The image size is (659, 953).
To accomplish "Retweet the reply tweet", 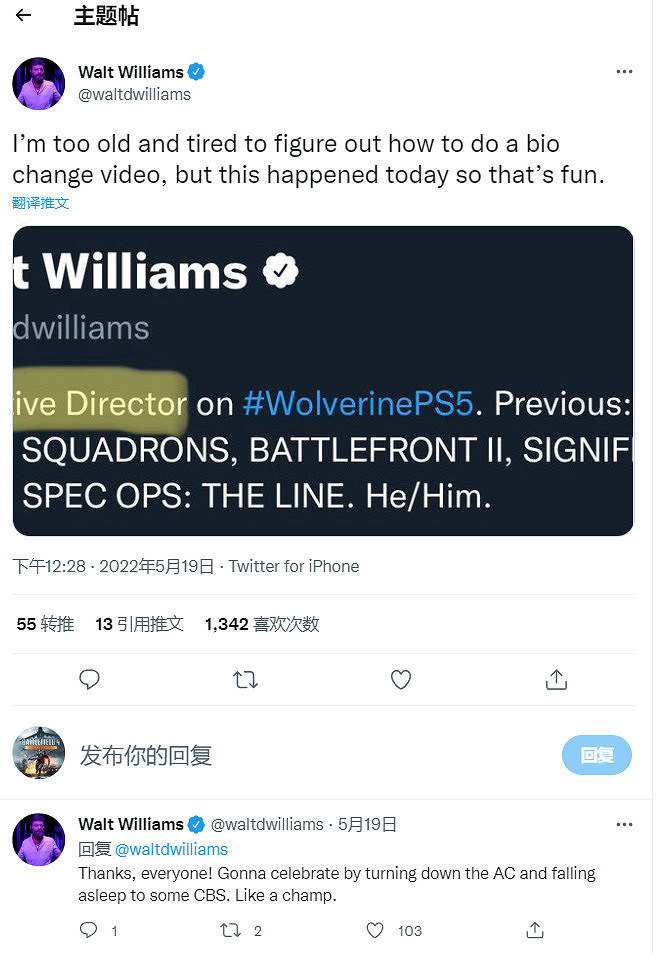I will (231, 930).
